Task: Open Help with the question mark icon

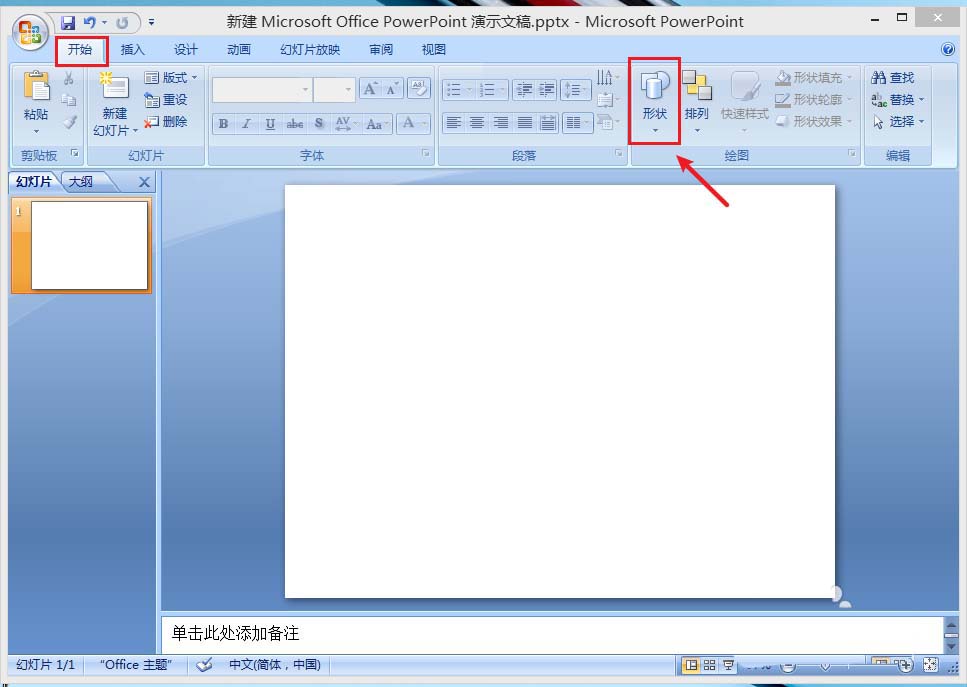Action: 948,49
